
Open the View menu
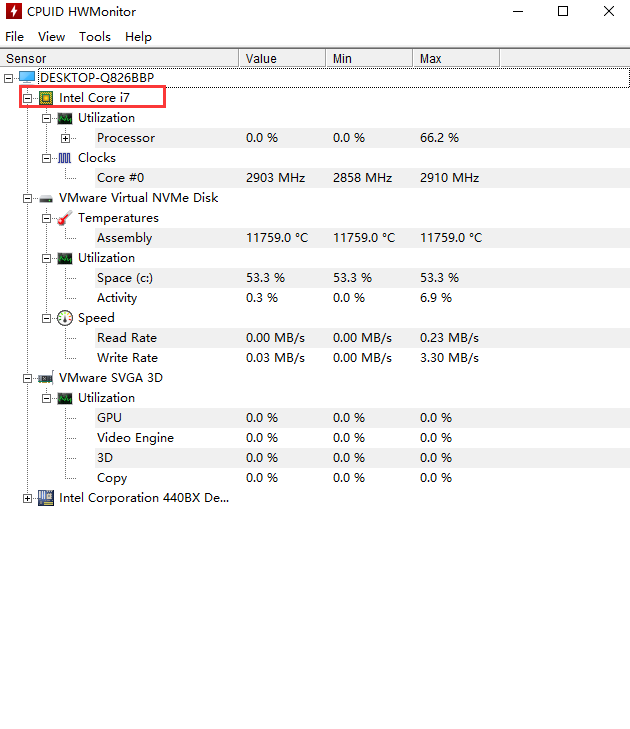pyautogui.click(x=51, y=36)
